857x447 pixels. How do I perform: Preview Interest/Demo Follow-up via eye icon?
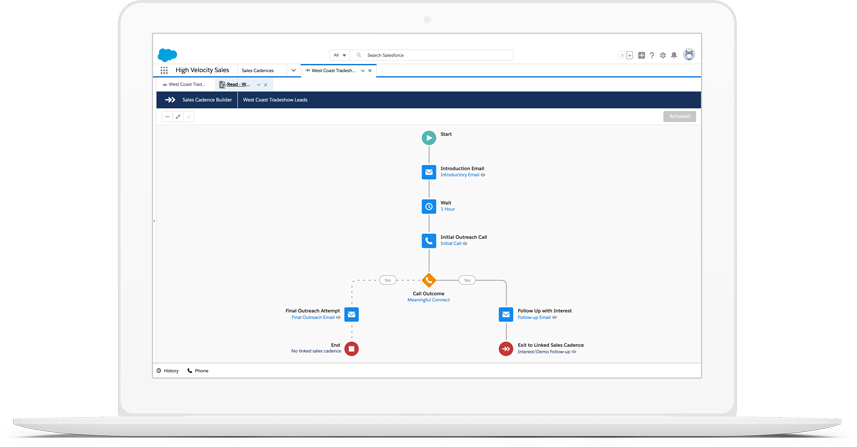(574, 352)
